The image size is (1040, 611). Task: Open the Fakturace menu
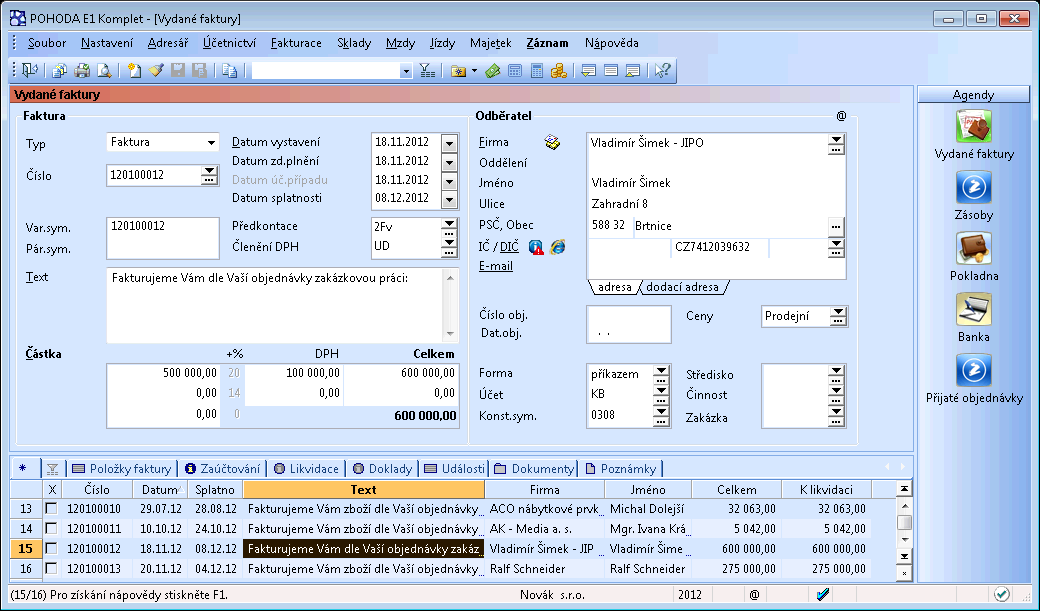[296, 43]
